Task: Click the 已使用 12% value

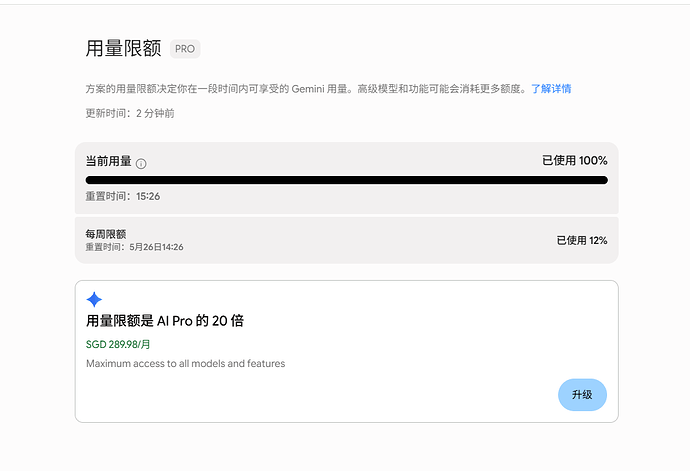Action: [x=582, y=240]
